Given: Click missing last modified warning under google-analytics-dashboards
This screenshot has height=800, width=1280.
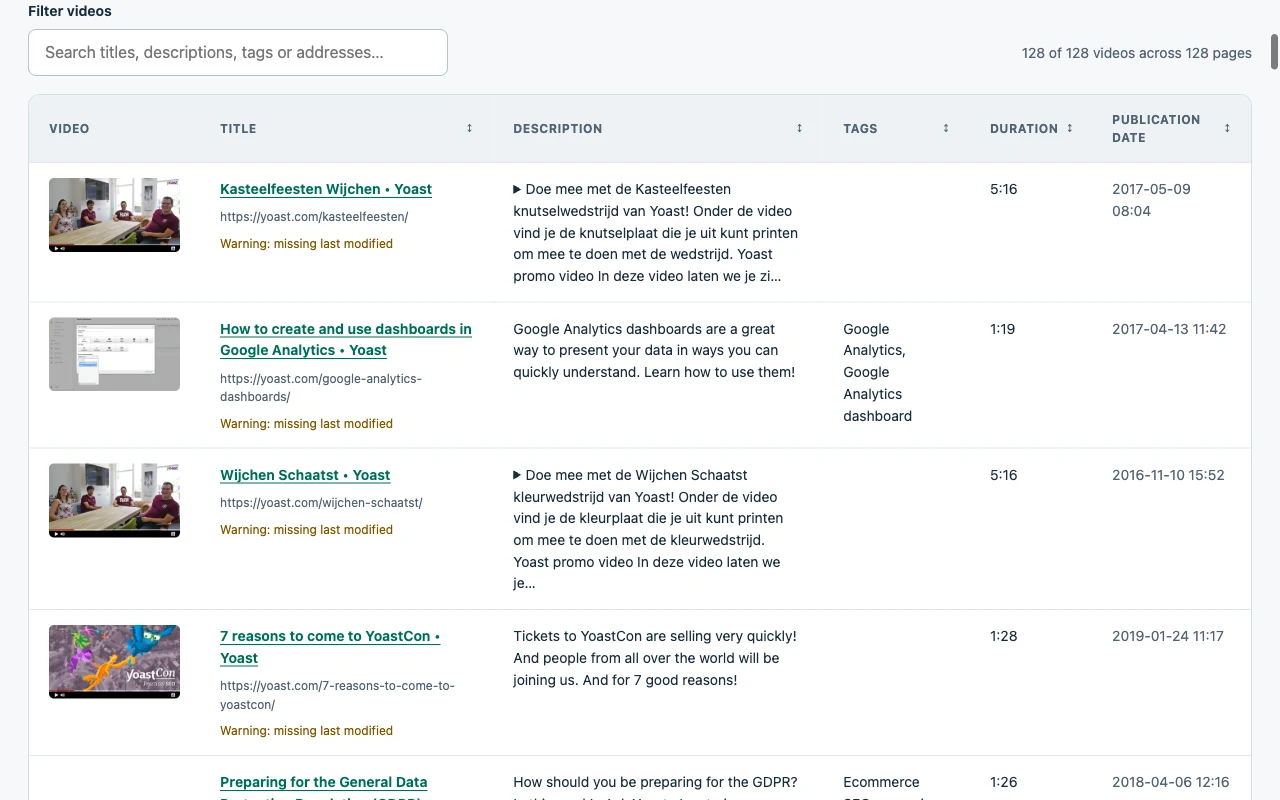Looking at the screenshot, I should (x=306, y=424).
